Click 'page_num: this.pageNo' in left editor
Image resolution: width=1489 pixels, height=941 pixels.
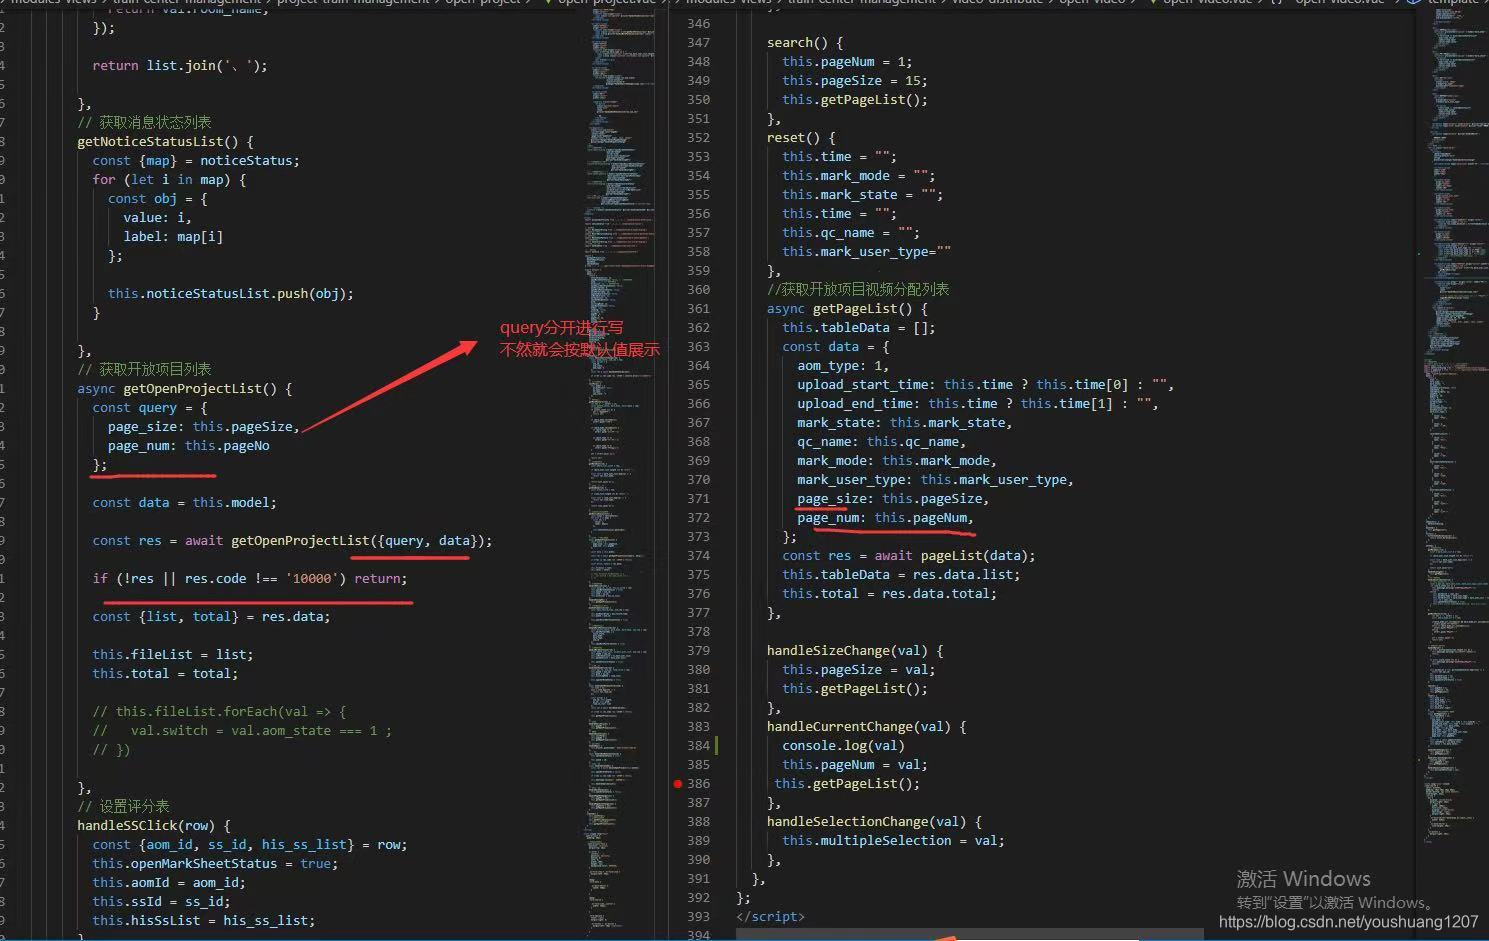(189, 446)
